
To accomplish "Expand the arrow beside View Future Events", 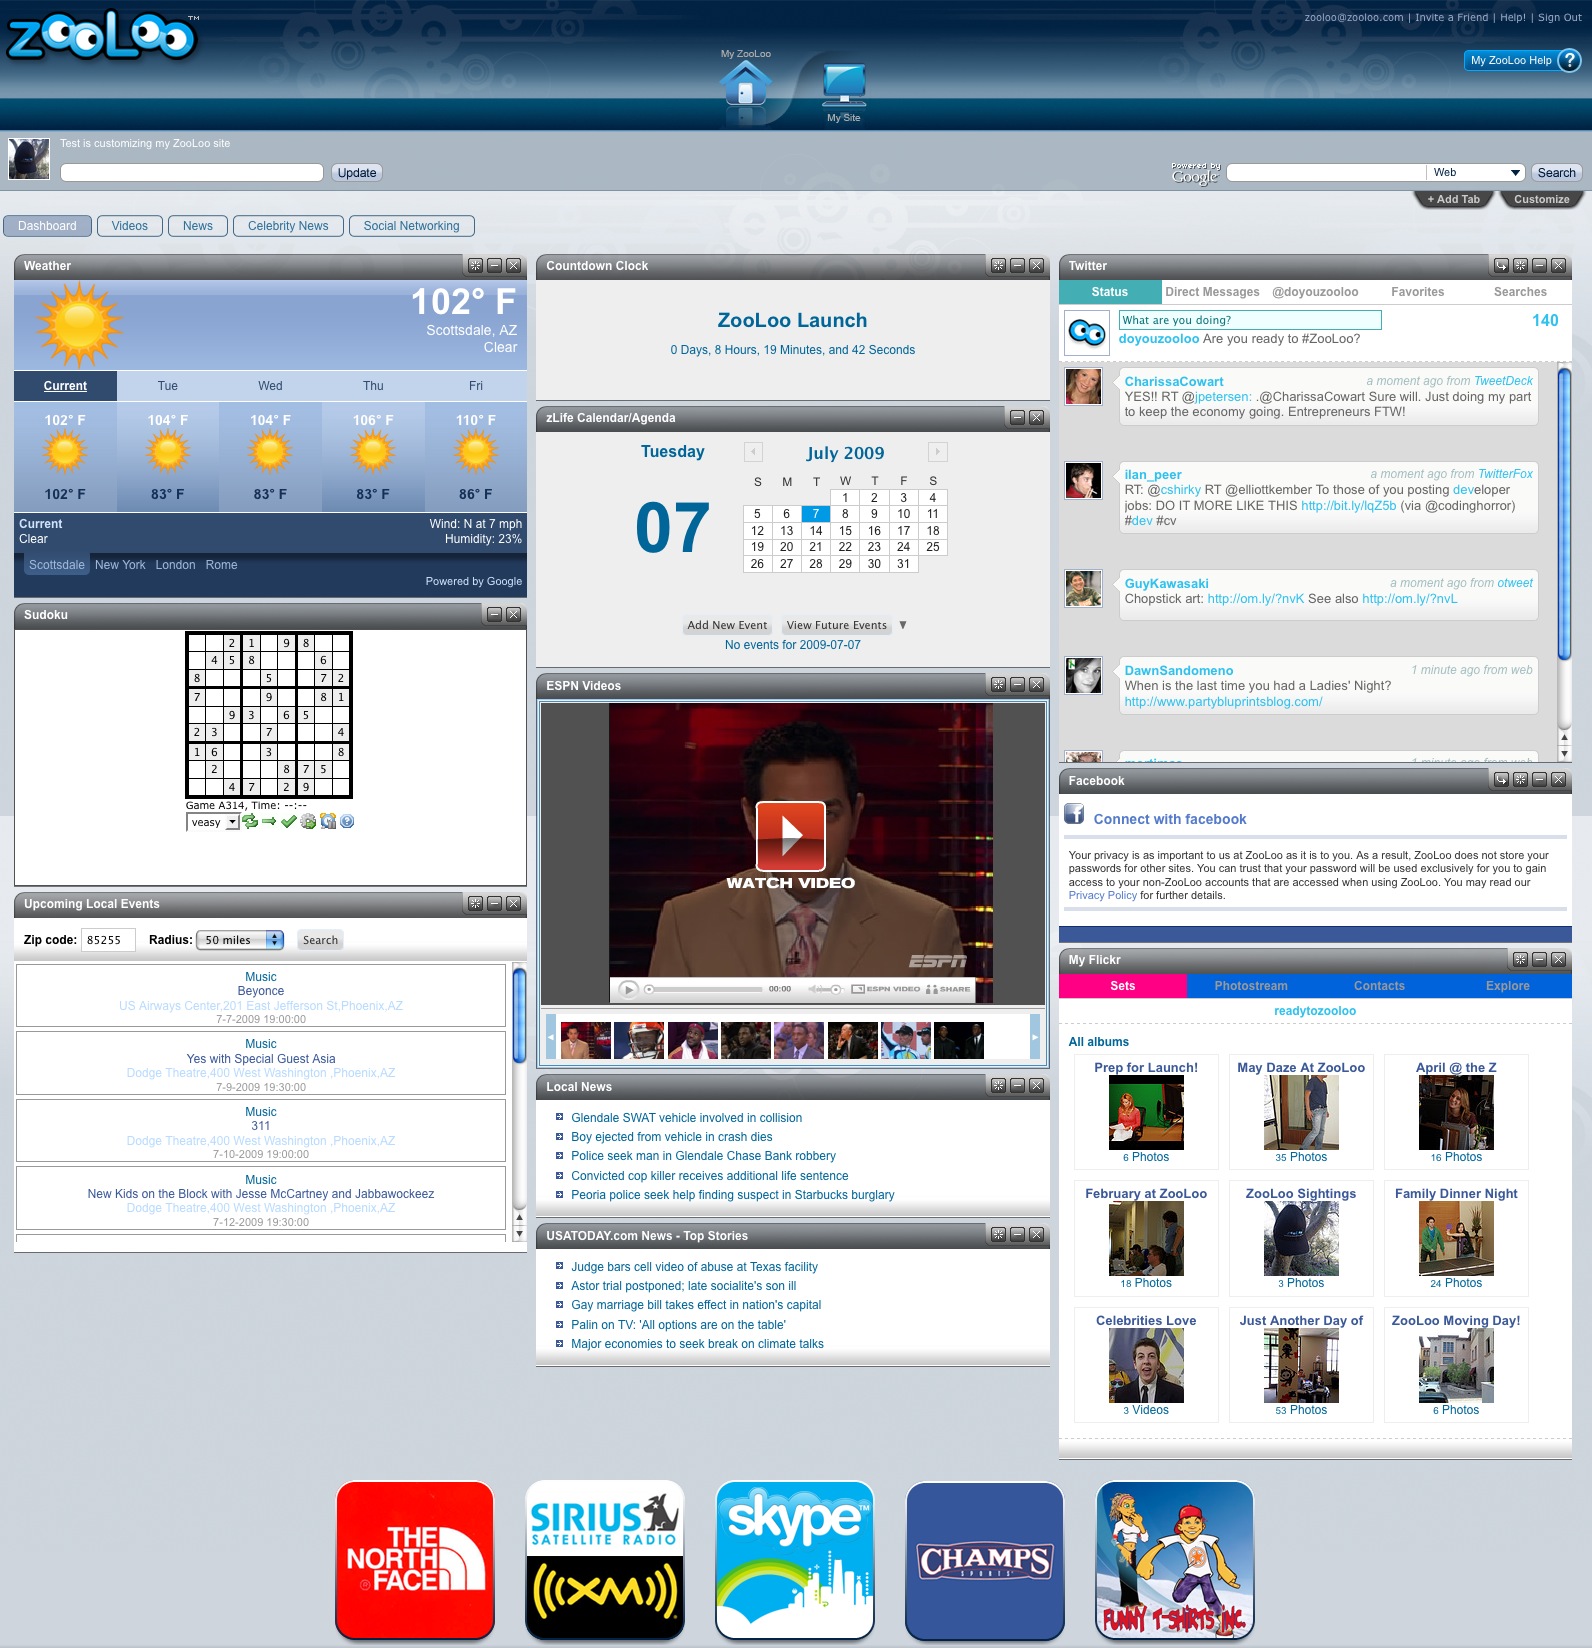I will pos(903,625).
